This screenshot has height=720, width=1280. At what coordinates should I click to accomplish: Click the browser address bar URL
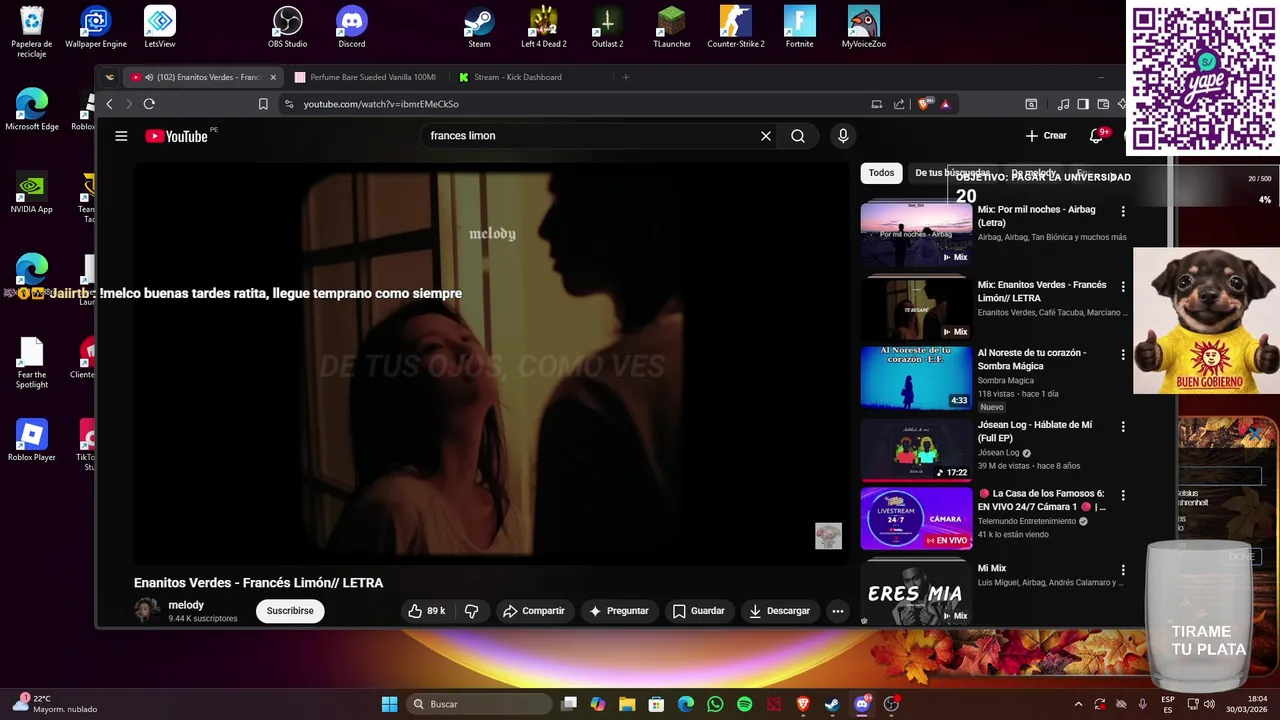(381, 104)
